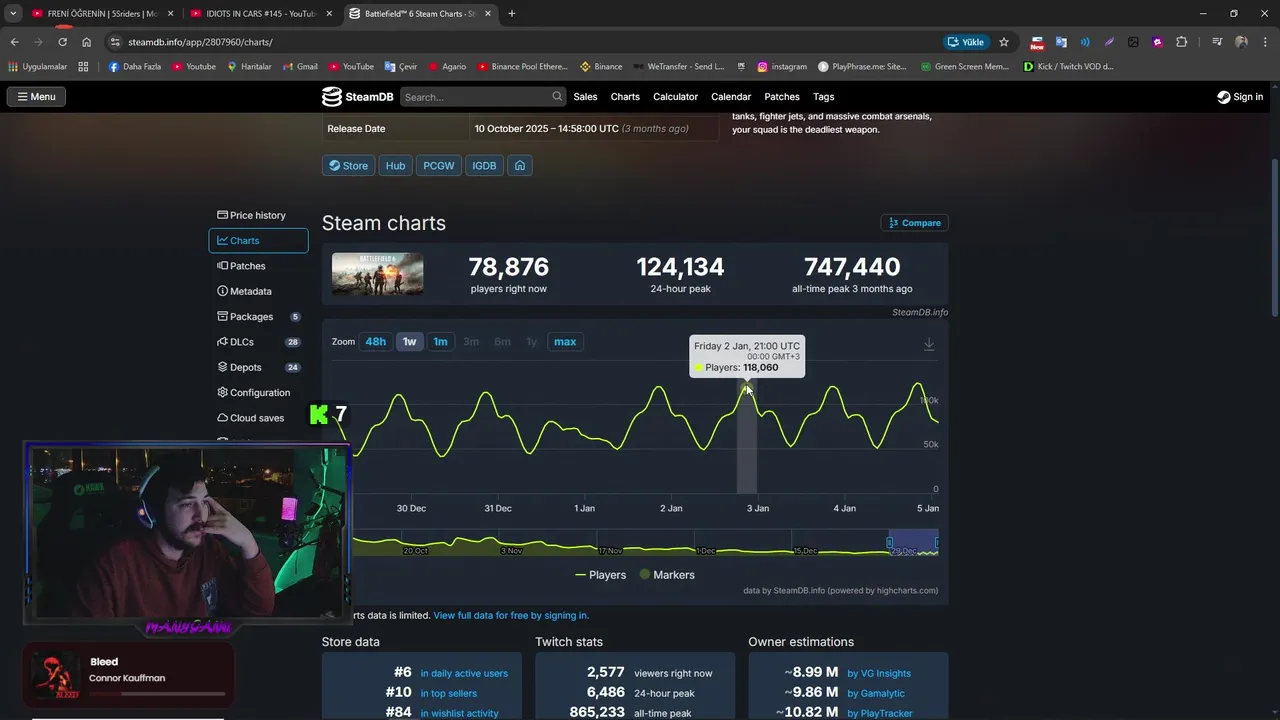Sign in via Steam button
This screenshot has width=1280, height=720.
(x=1240, y=97)
